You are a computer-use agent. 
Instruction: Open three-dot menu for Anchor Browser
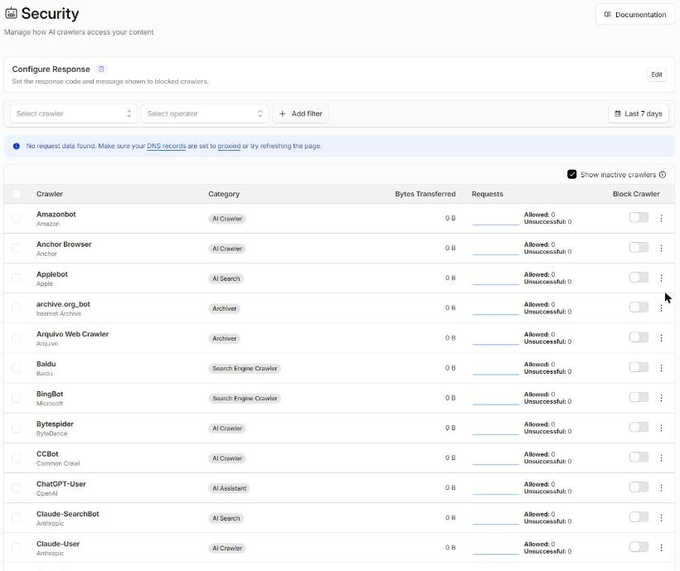[661, 248]
